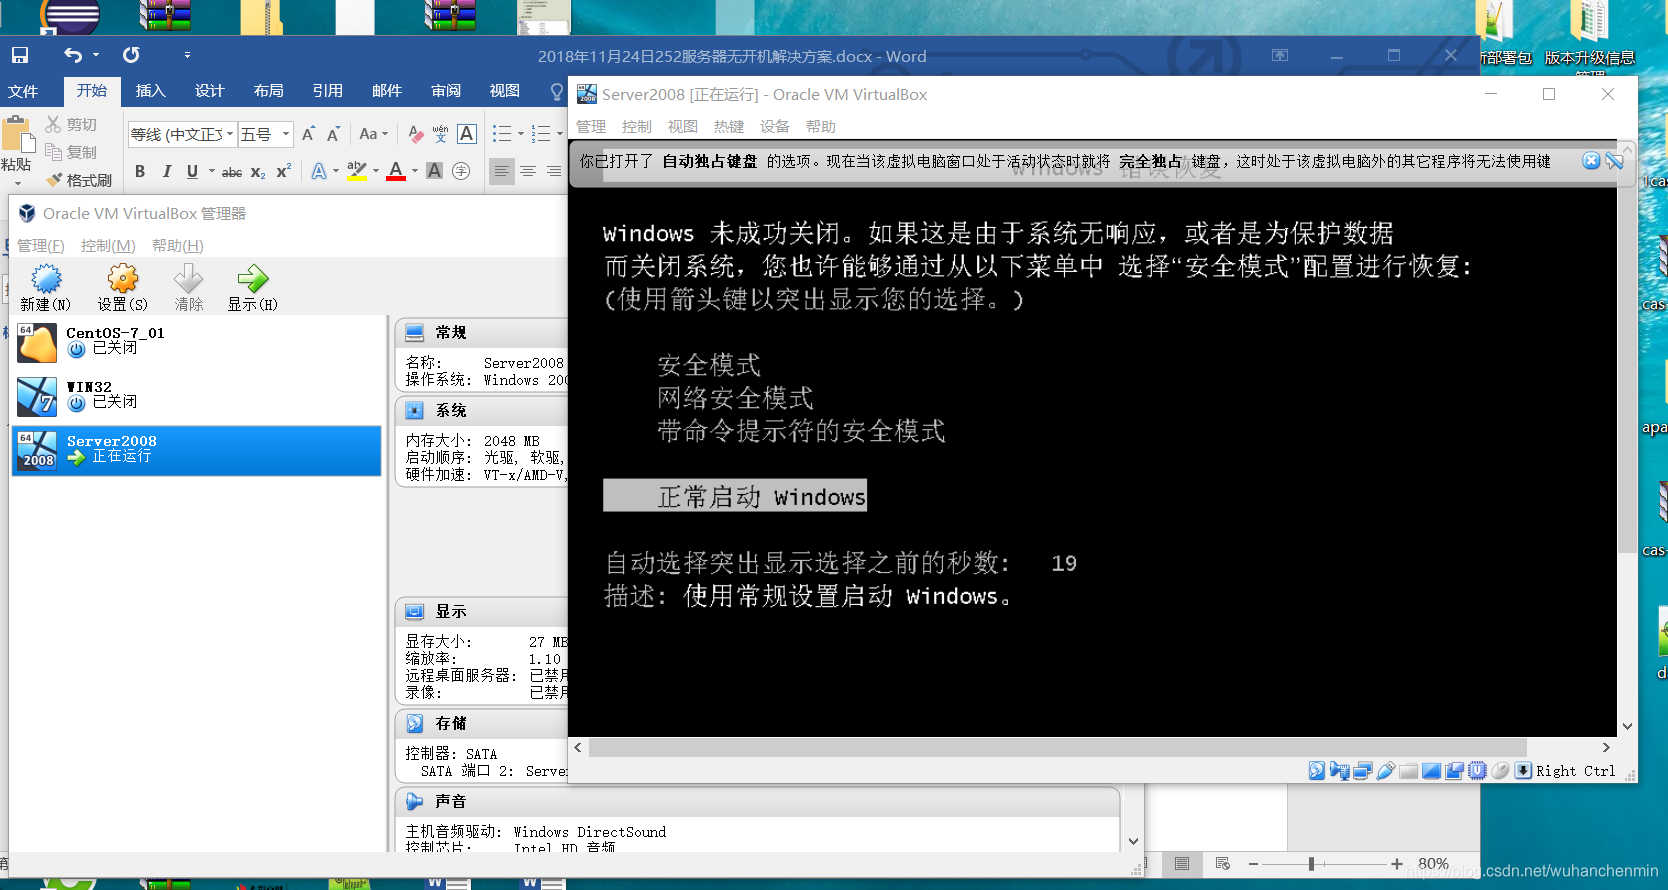The image size is (1668, 890).
Task: Toggle Italic formatting in Word
Action: pyautogui.click(x=166, y=171)
